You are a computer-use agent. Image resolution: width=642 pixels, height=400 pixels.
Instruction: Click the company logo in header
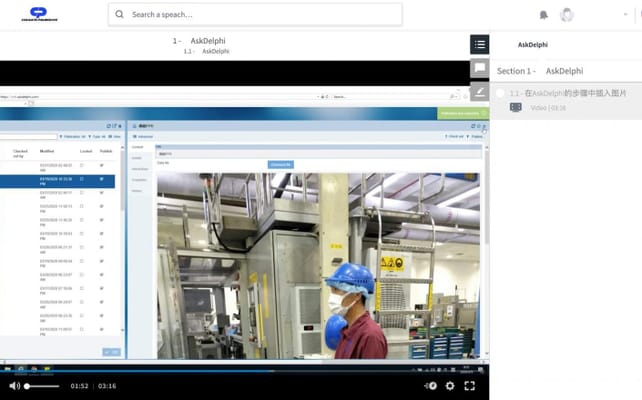38,14
